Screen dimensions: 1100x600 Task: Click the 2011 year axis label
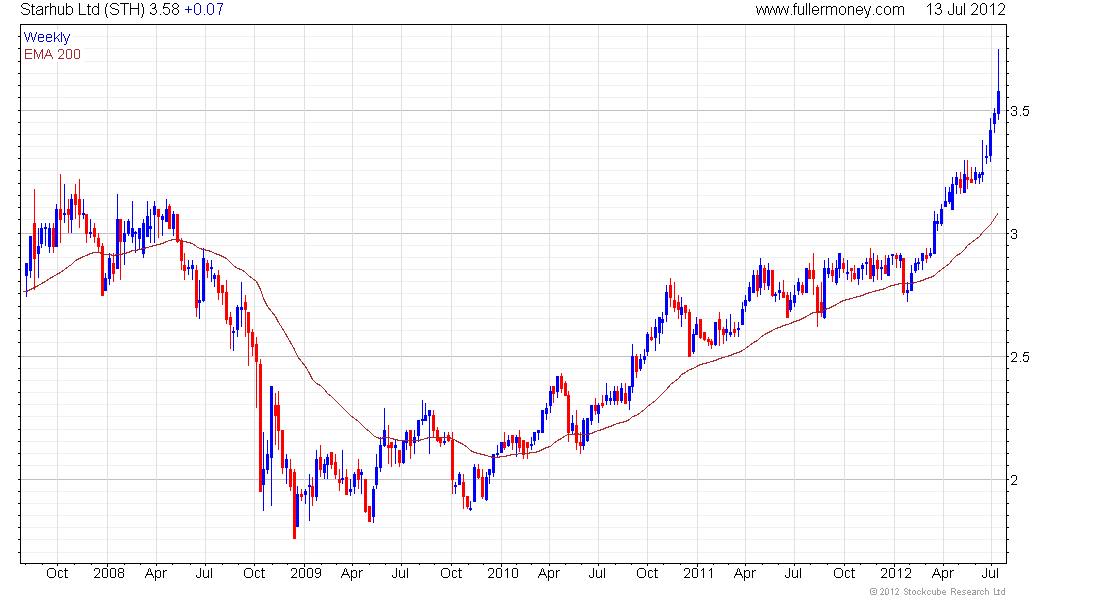pos(699,573)
